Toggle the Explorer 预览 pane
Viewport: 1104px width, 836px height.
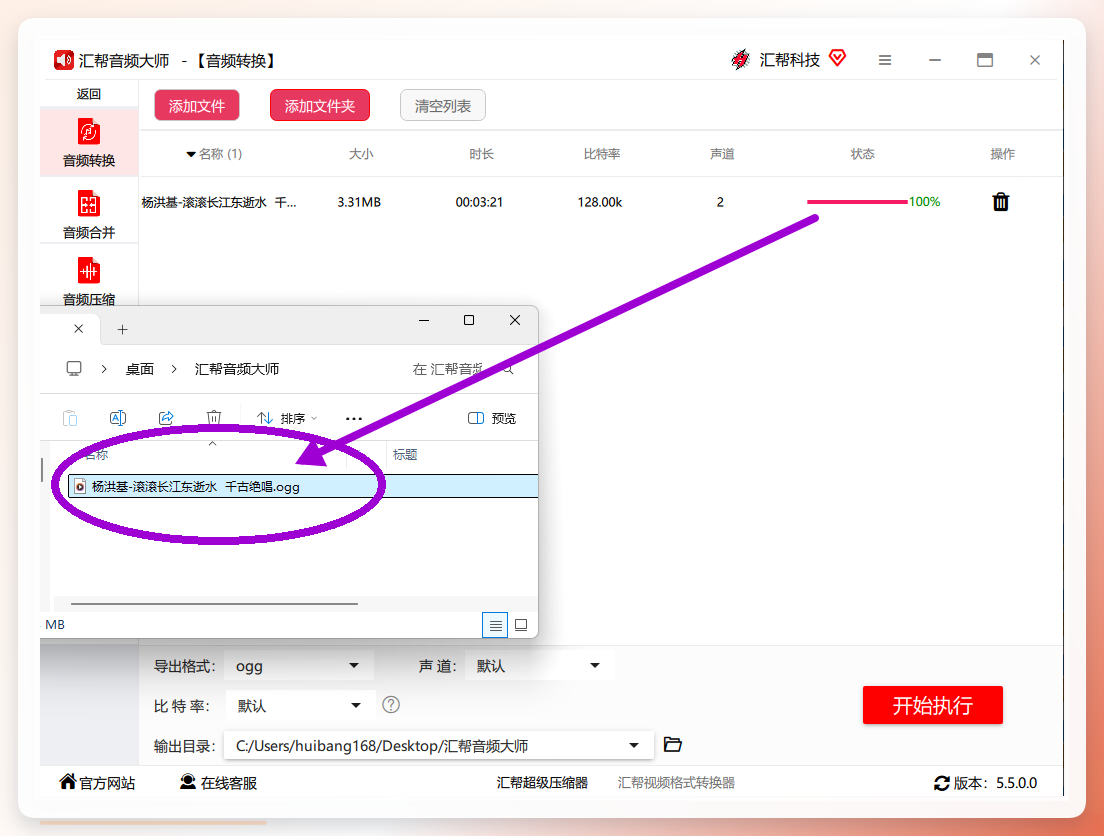coord(492,418)
